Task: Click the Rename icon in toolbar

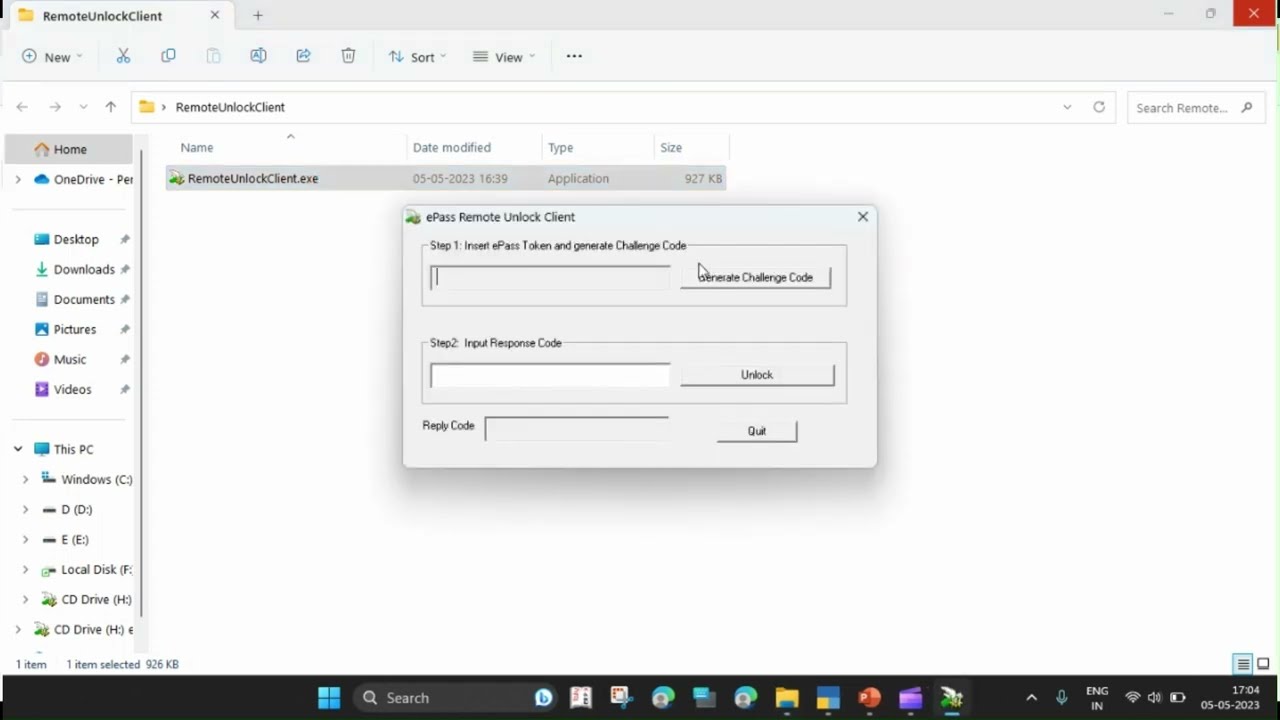Action: [258, 56]
